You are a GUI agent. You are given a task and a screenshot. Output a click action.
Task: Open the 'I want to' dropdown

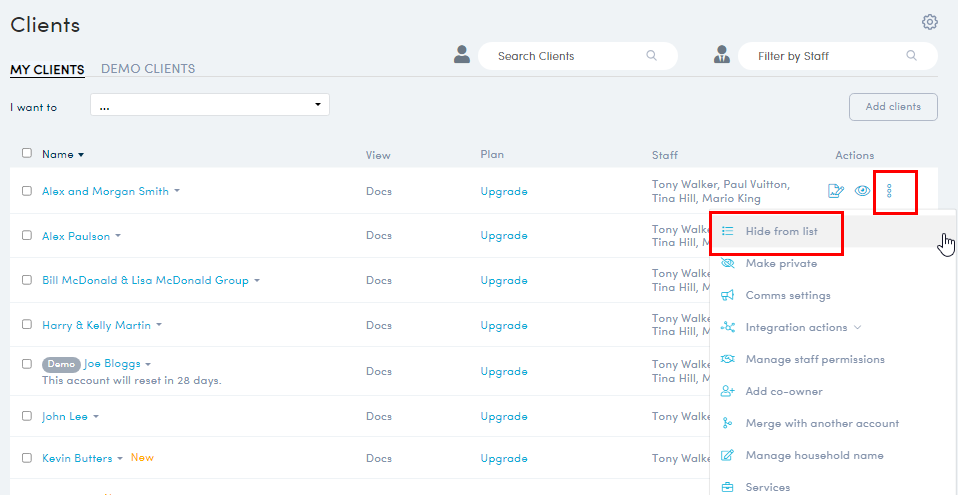click(x=209, y=106)
